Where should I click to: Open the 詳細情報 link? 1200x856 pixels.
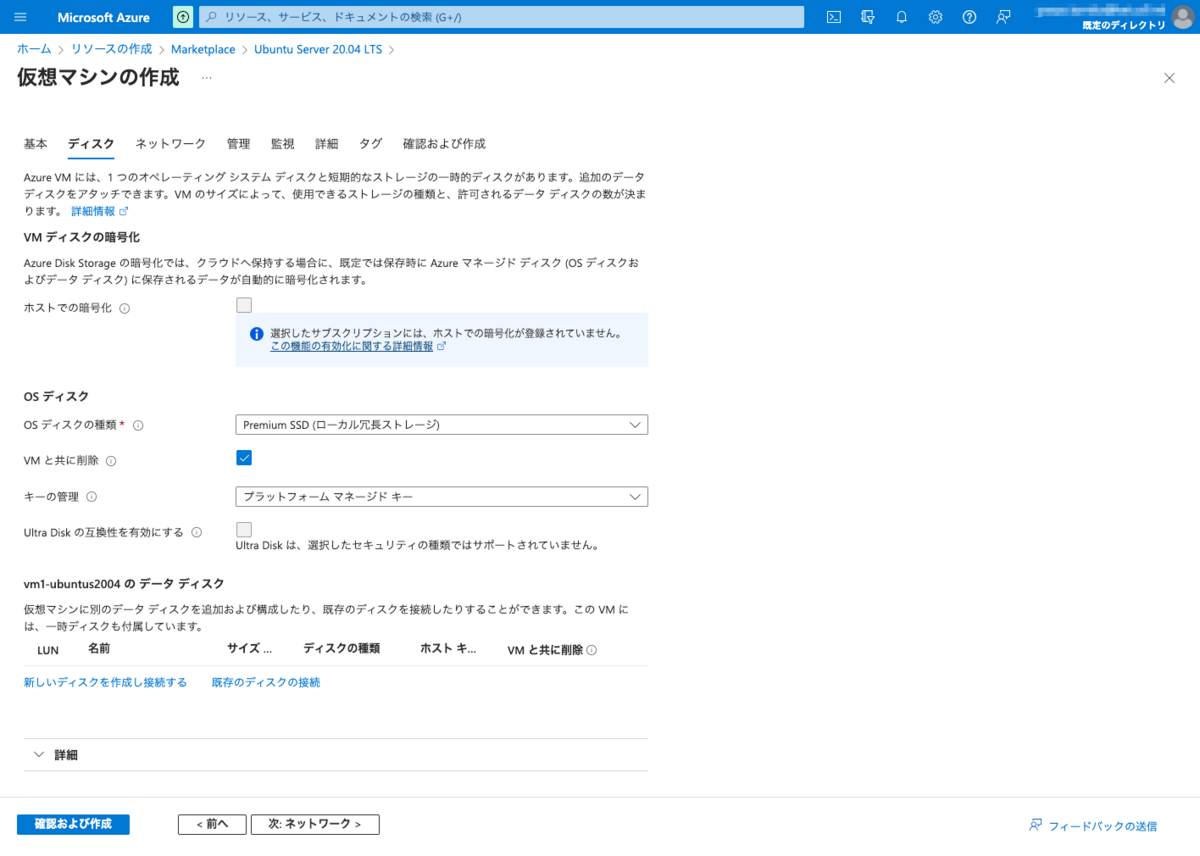pos(93,212)
